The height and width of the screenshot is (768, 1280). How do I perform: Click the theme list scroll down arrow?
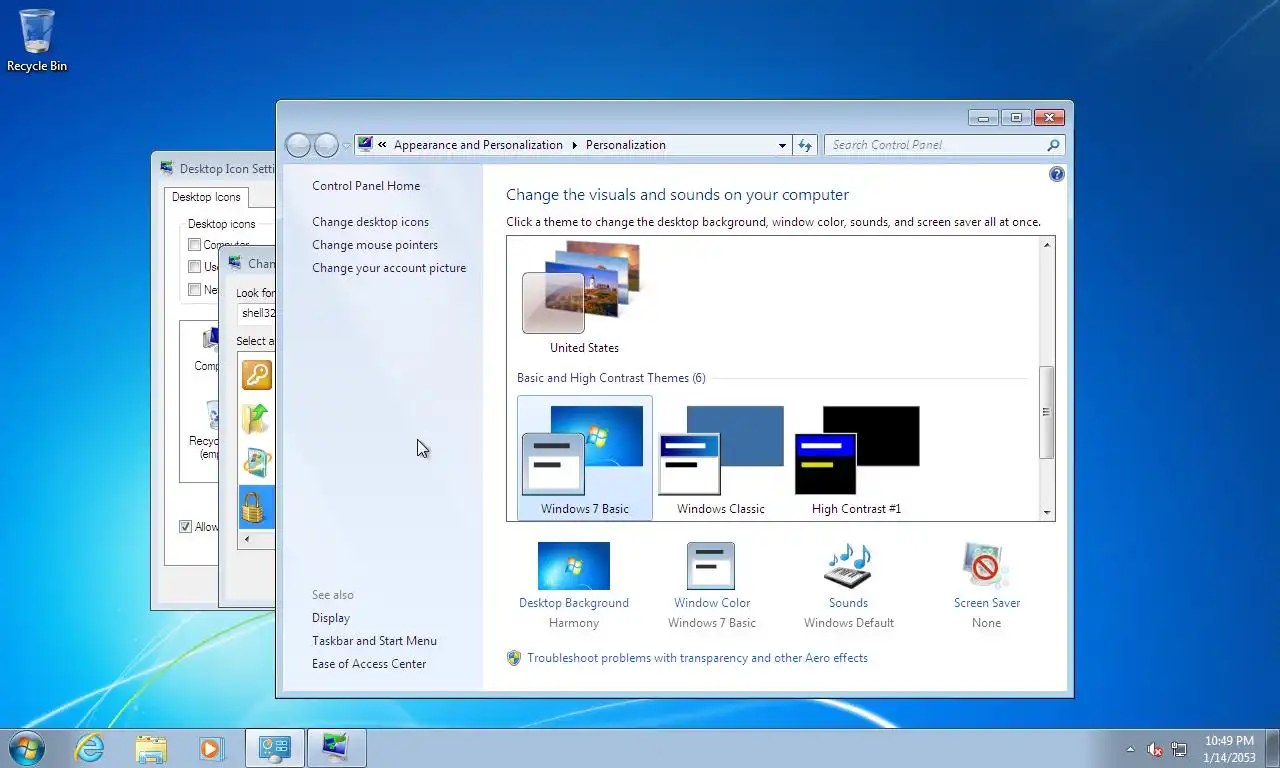tap(1047, 513)
